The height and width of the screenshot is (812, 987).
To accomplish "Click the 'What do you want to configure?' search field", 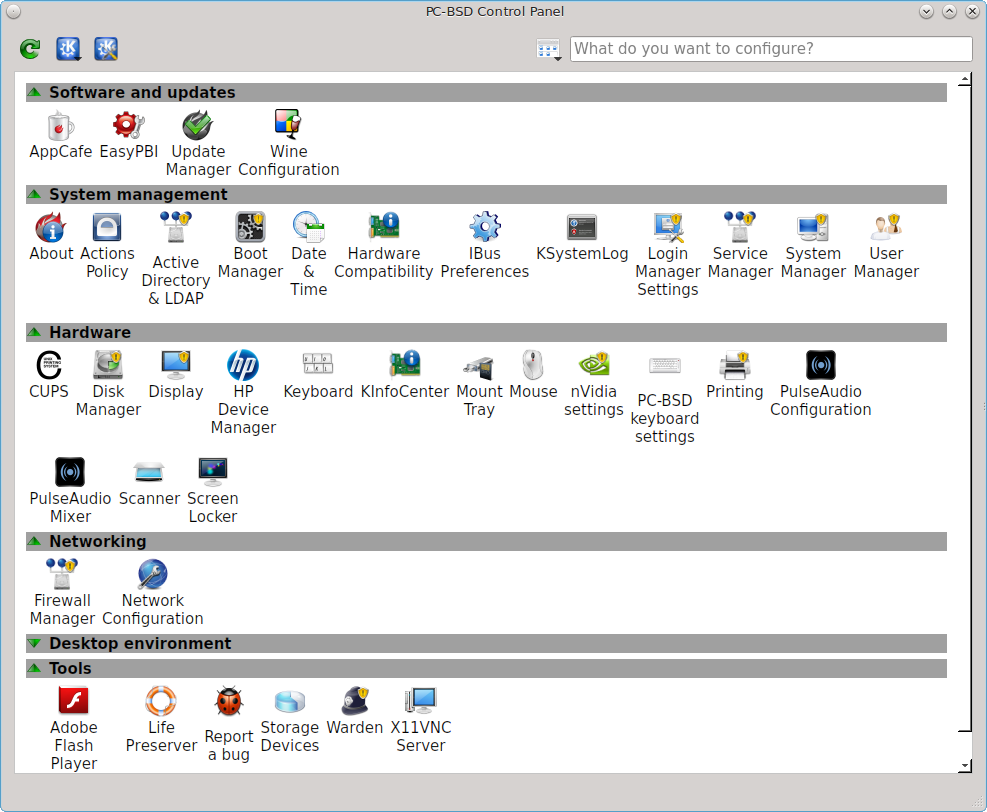I will pos(770,49).
